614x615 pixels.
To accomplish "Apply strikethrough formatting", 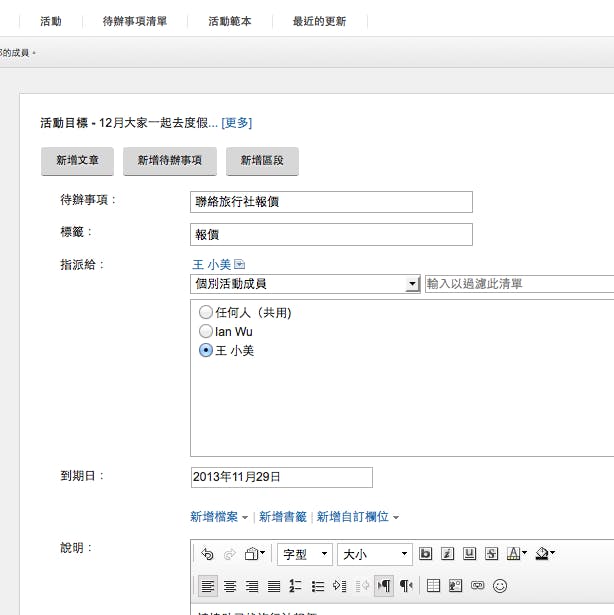I will pos(490,554).
